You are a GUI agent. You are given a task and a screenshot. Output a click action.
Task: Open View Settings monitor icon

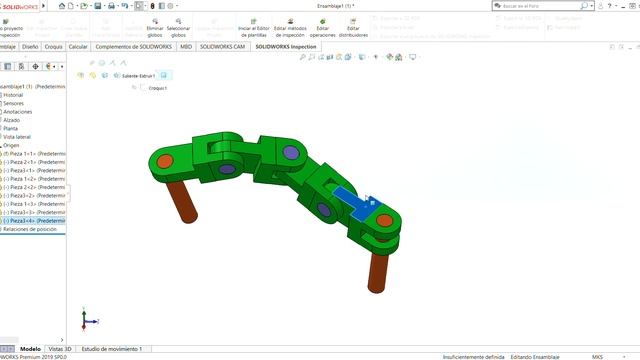413,57
